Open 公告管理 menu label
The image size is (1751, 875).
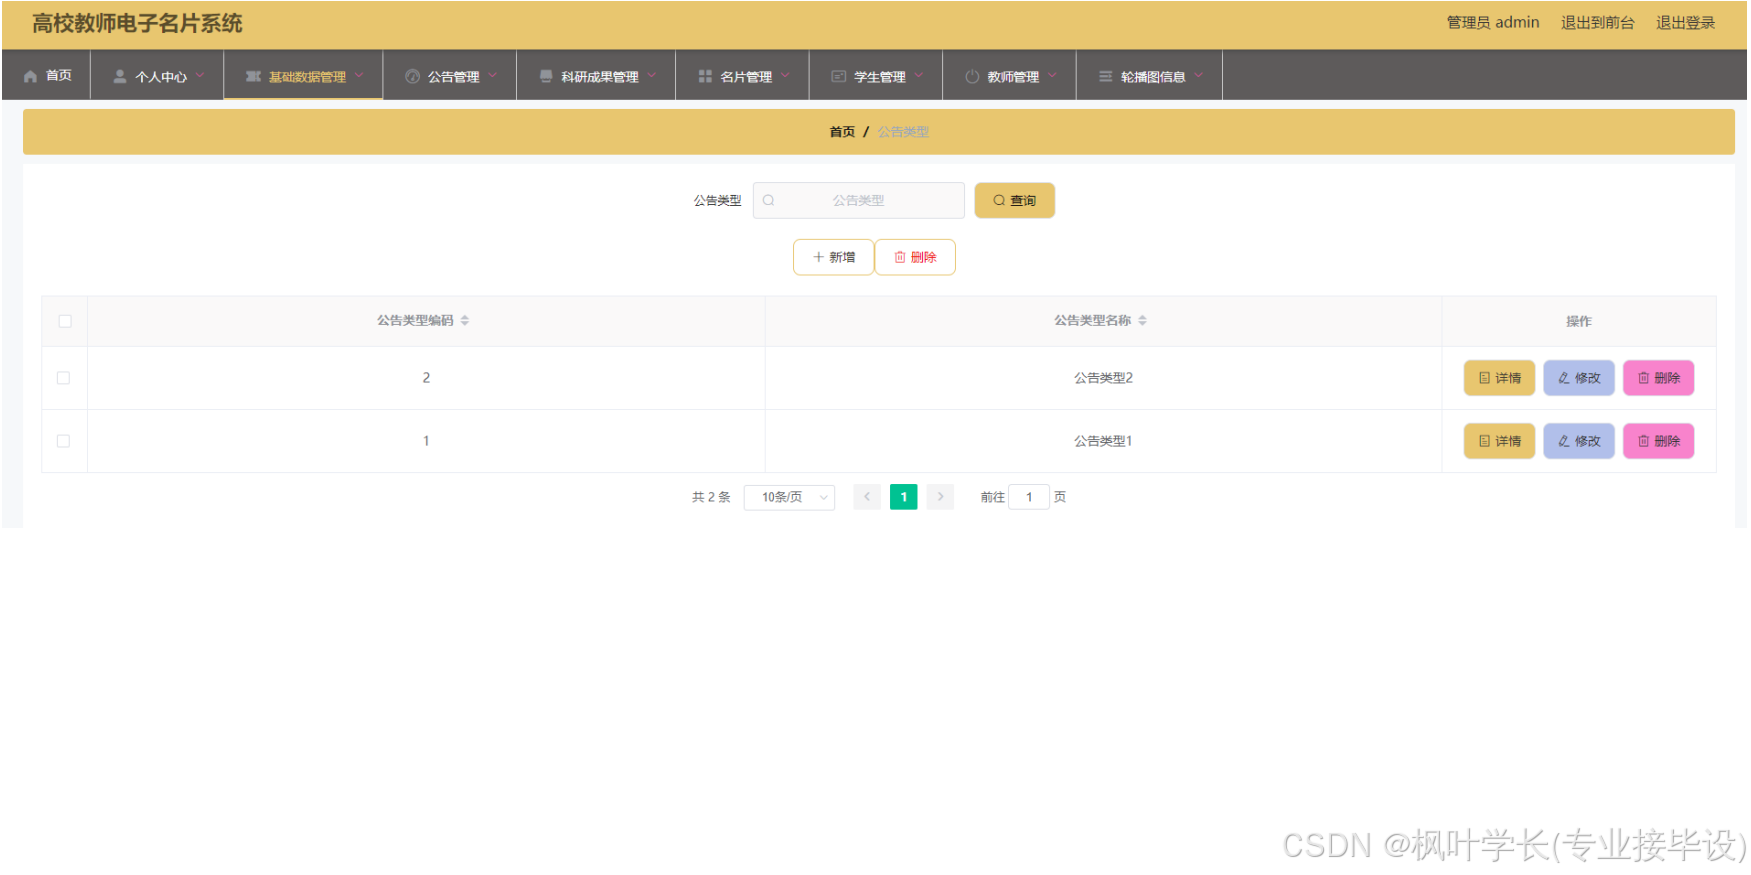(454, 76)
